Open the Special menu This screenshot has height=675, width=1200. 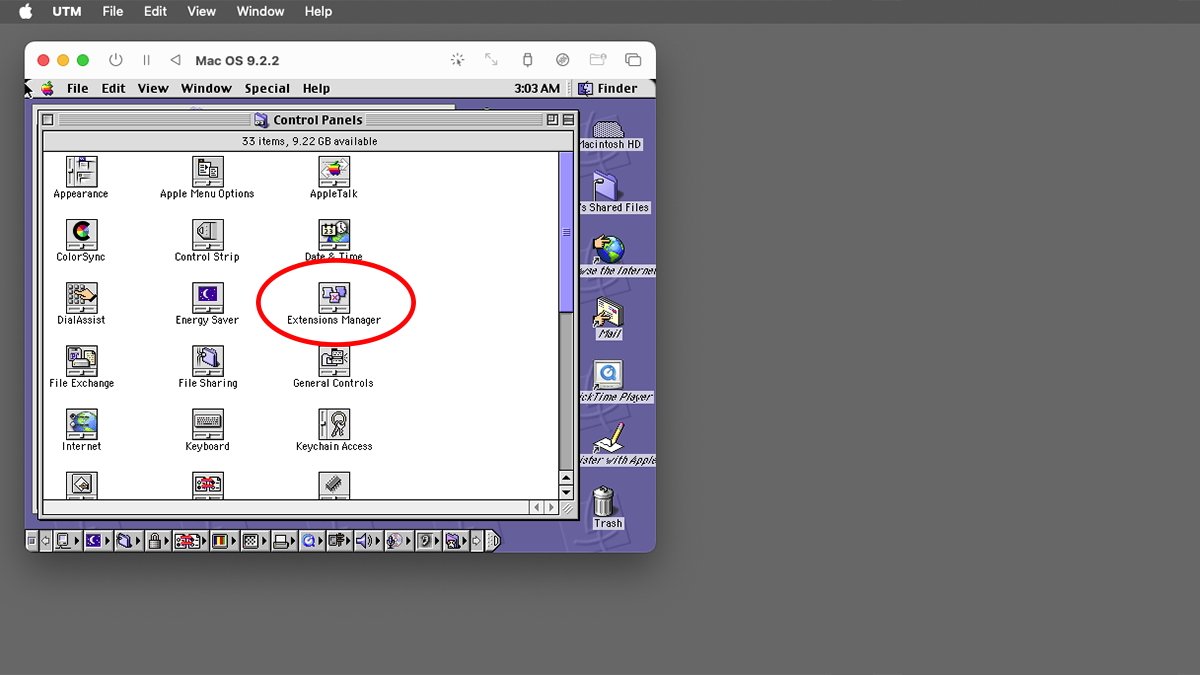coord(267,88)
